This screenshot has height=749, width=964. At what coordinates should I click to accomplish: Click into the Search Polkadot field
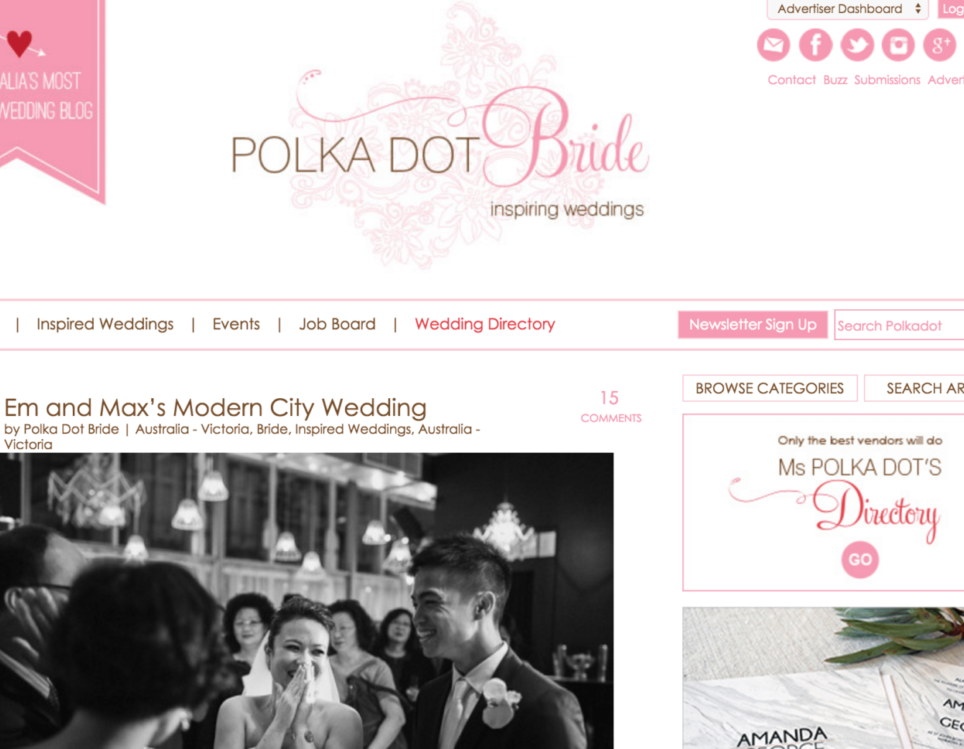tap(899, 325)
